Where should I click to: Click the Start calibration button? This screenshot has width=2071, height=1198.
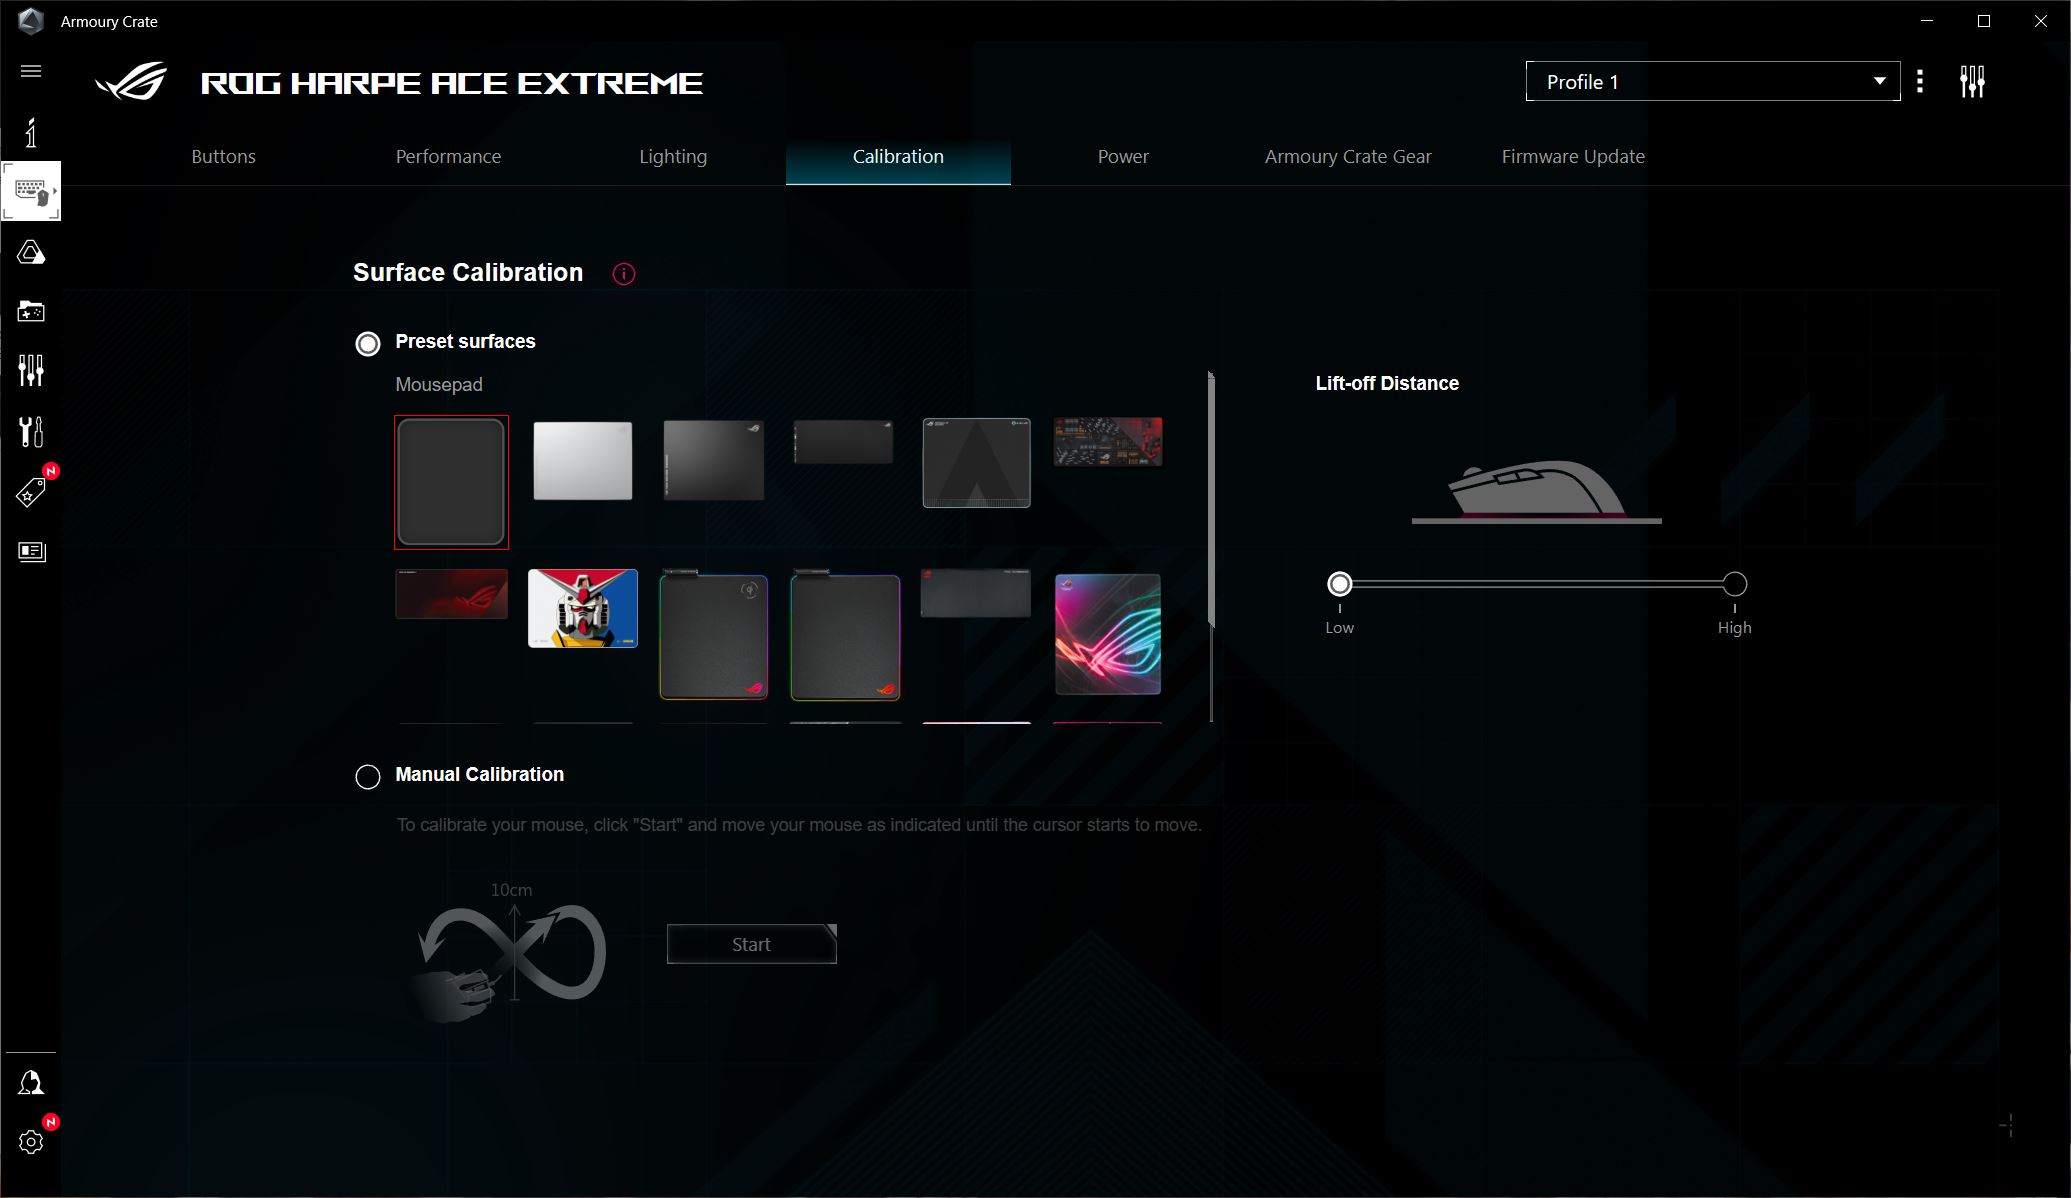click(x=752, y=944)
